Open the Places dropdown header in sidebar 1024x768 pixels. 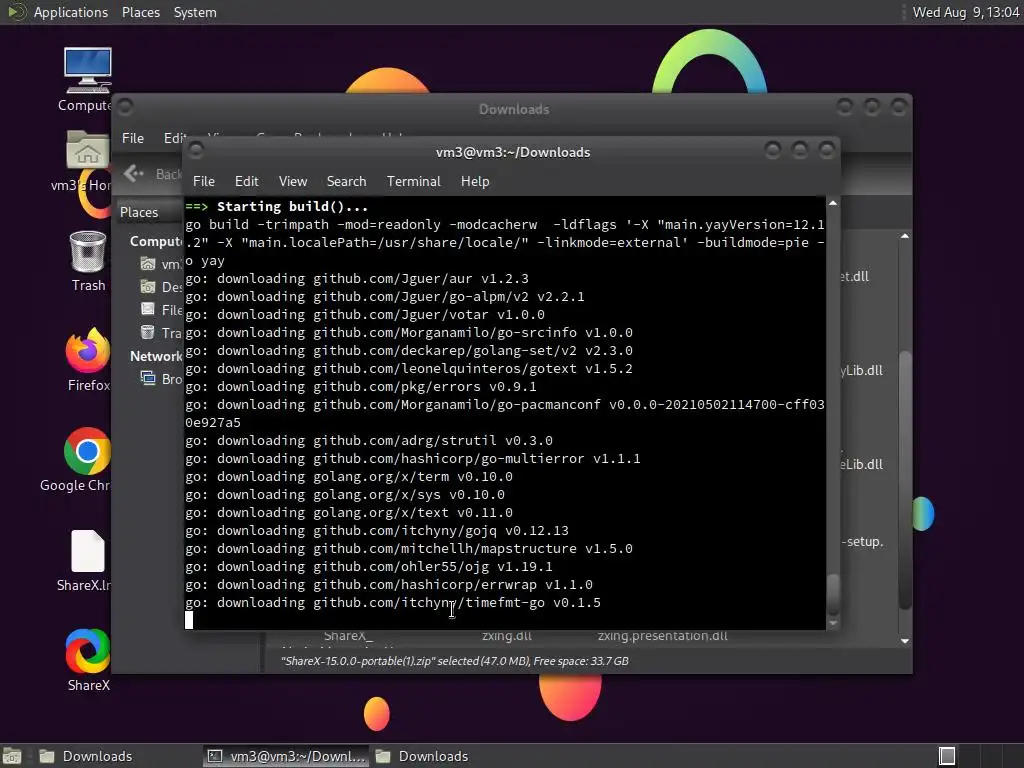pyautogui.click(x=150, y=212)
